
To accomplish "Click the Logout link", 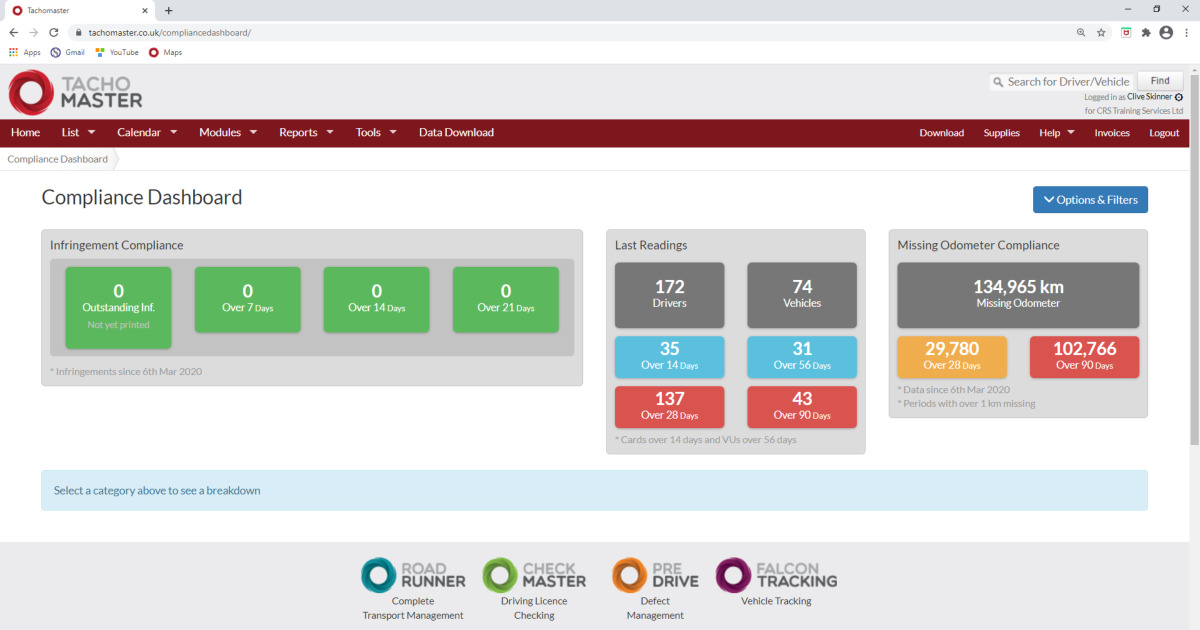I will [x=1164, y=133].
